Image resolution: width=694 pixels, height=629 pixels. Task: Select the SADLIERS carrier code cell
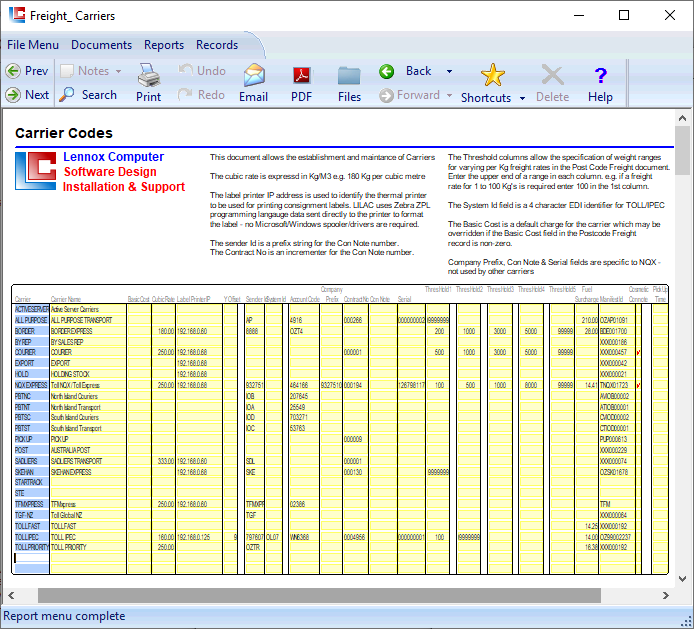tap(31, 461)
